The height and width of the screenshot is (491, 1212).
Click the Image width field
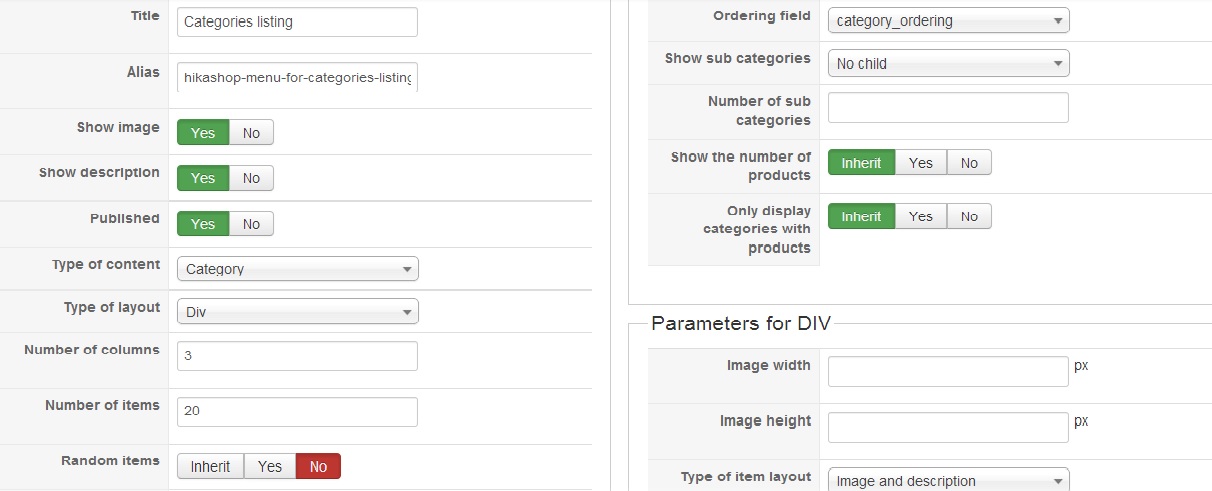(x=948, y=372)
